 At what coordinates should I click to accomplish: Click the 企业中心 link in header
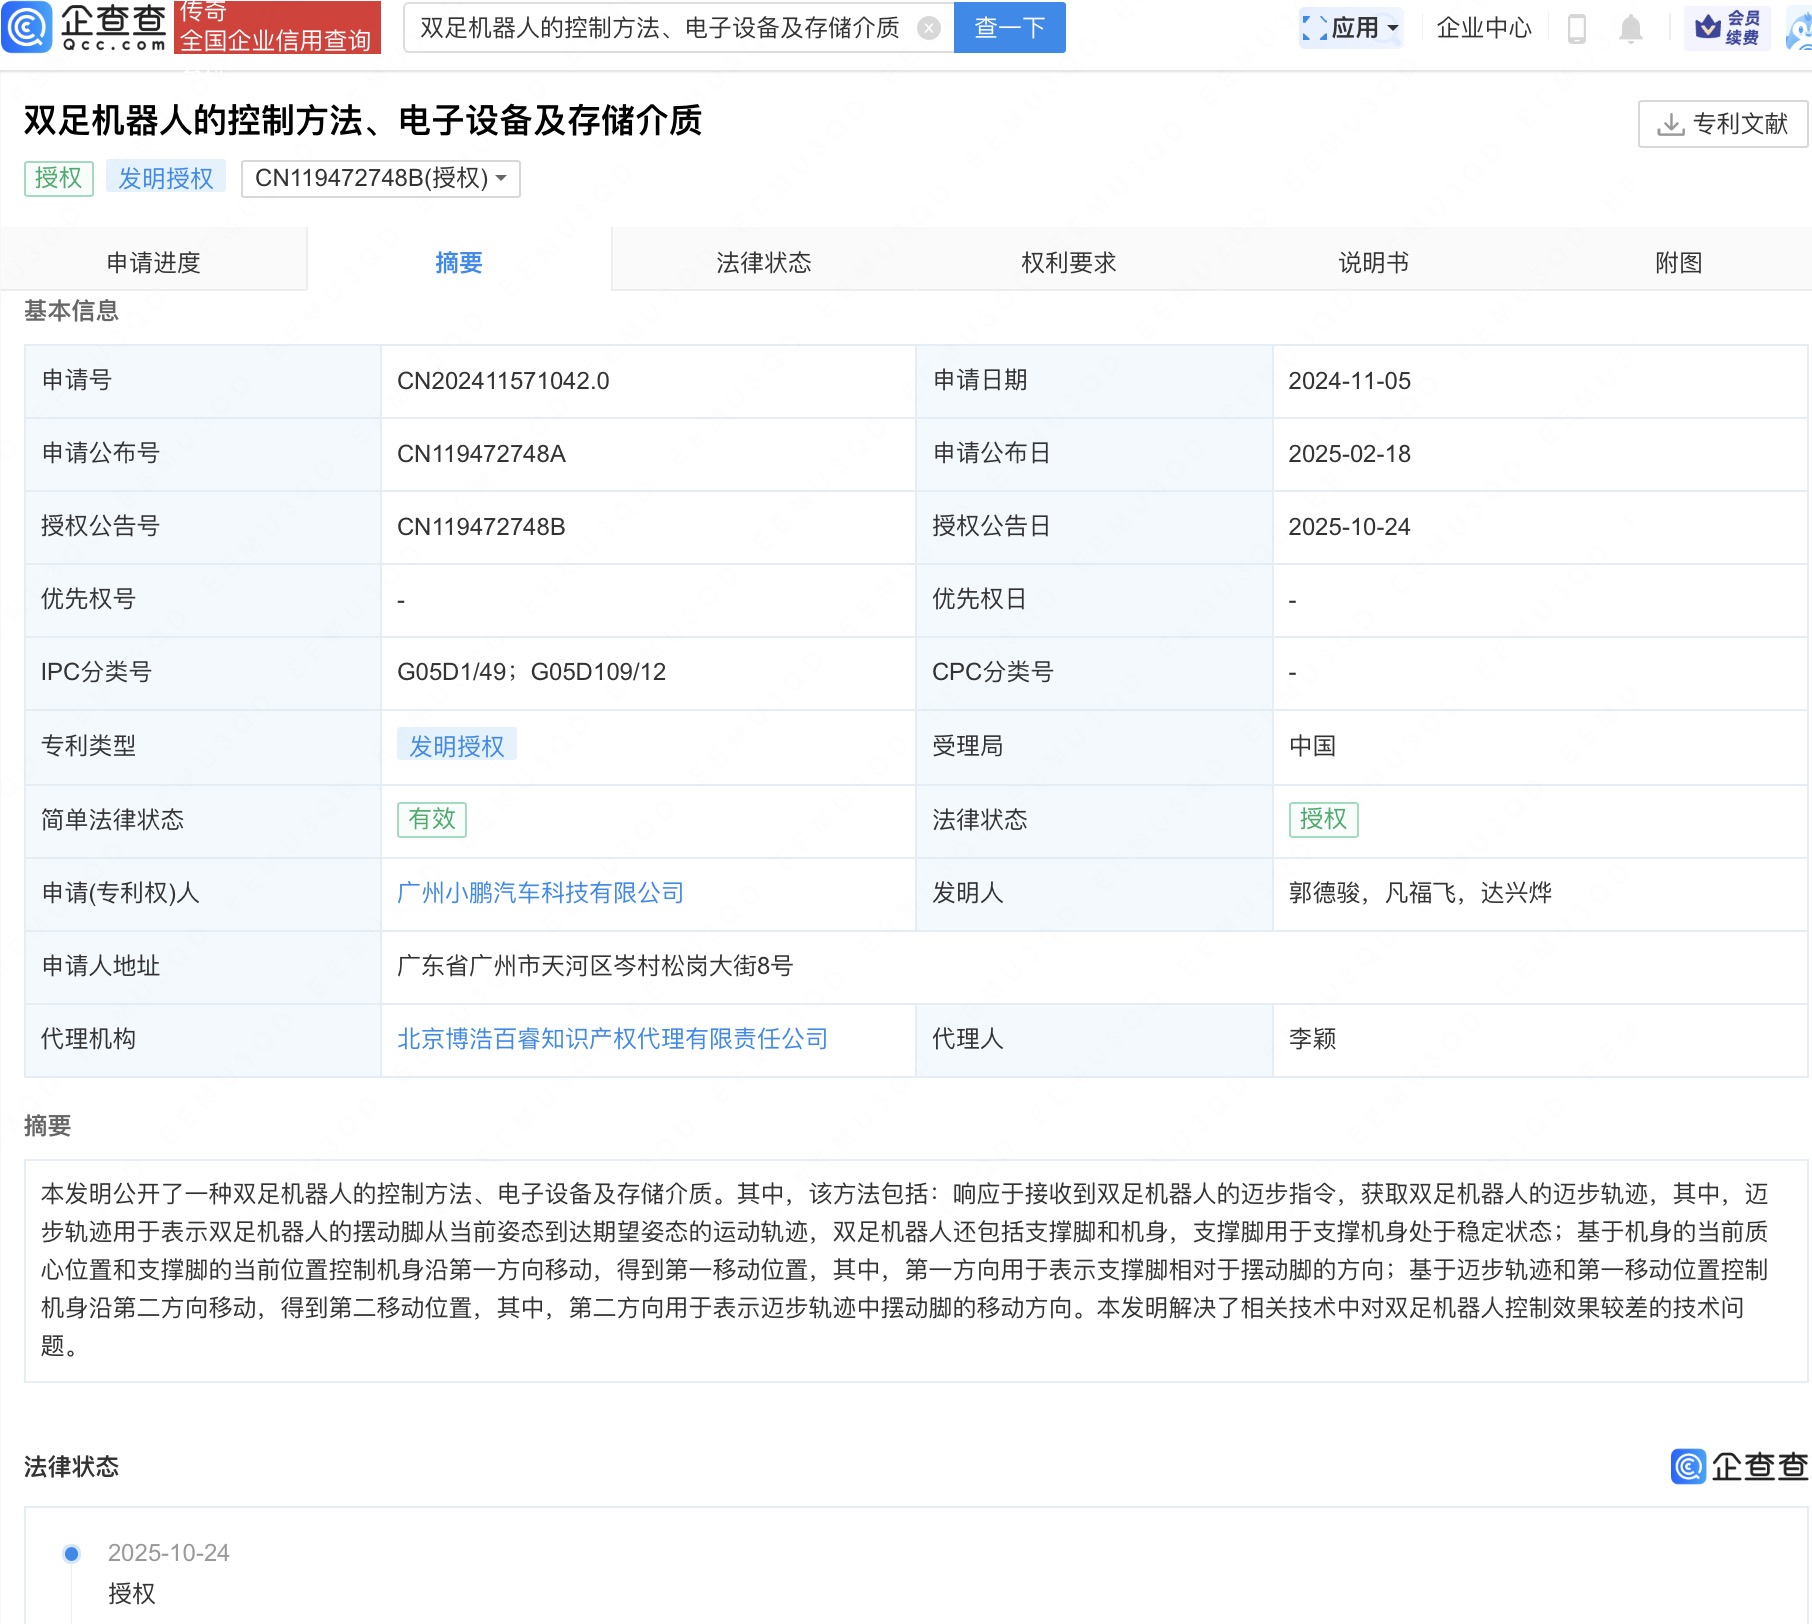1483,28
